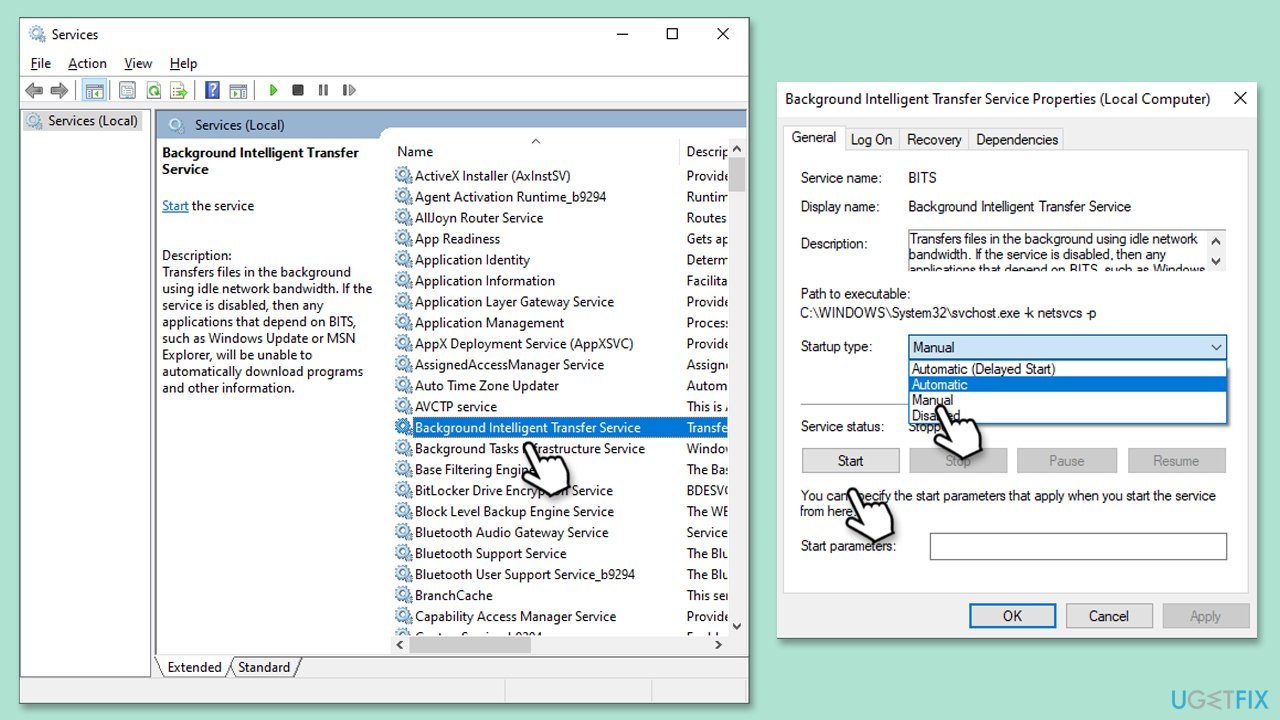
Task: Choose Automatic (Delayed Start) from startup list
Action: point(1068,369)
